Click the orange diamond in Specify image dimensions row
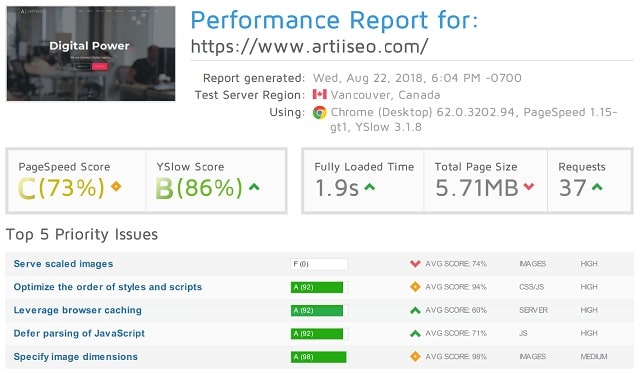This screenshot has height=374, width=640. (x=415, y=356)
